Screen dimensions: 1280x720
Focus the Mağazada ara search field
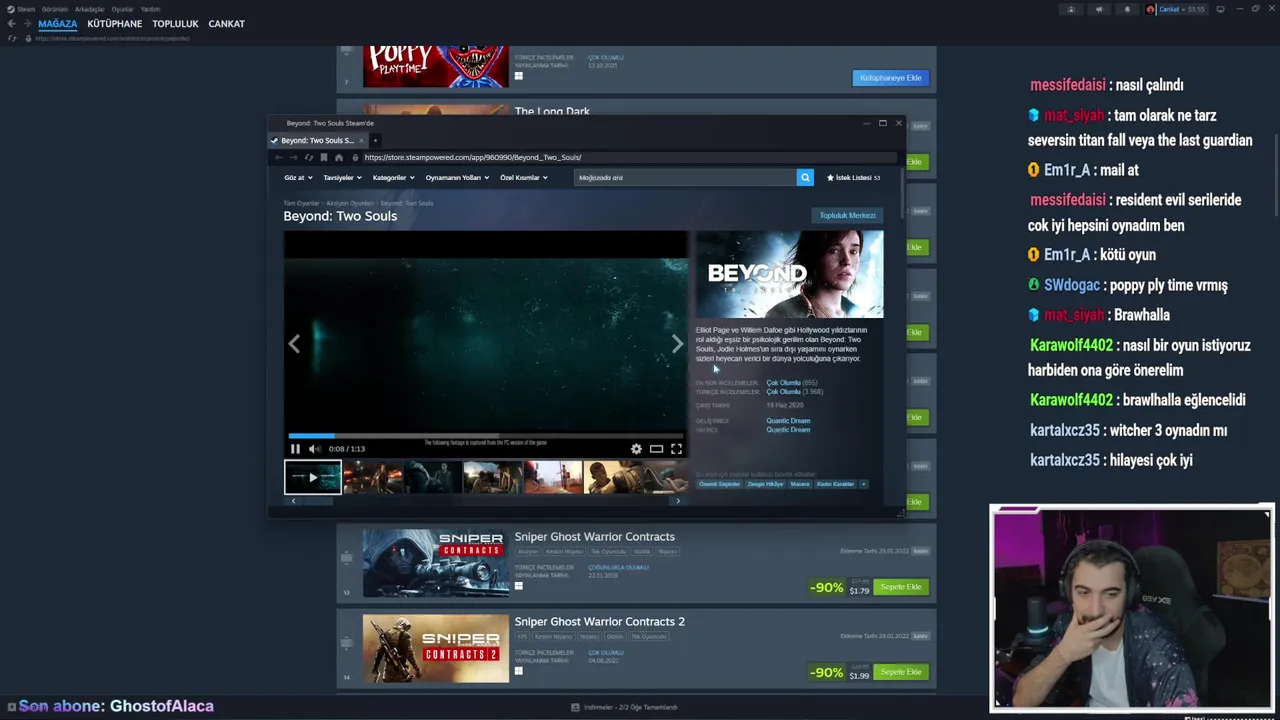pos(685,177)
